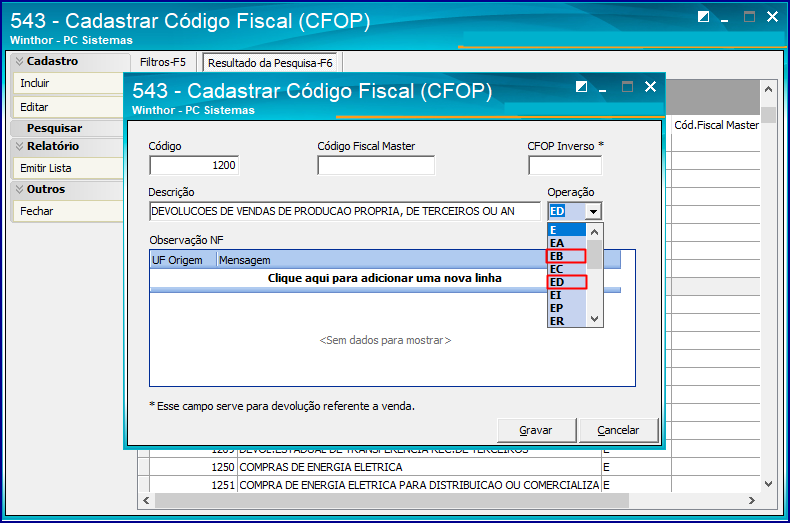
Task: Click dialog's restore-size icon in title bar
Action: coord(581,87)
